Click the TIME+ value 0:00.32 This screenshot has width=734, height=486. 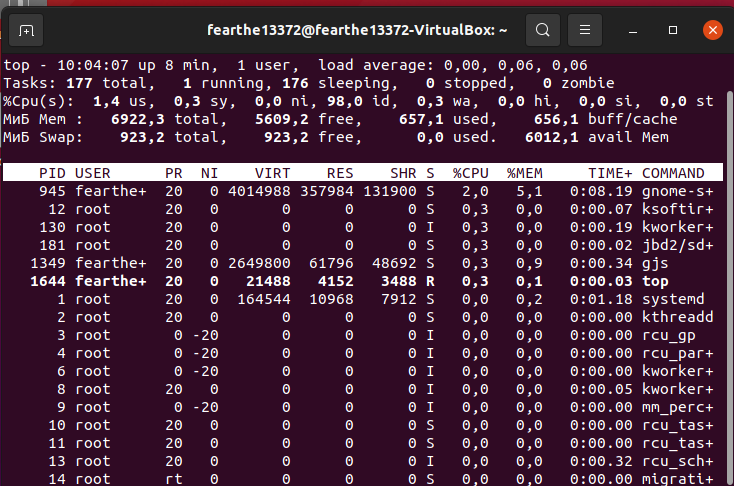coord(601,461)
